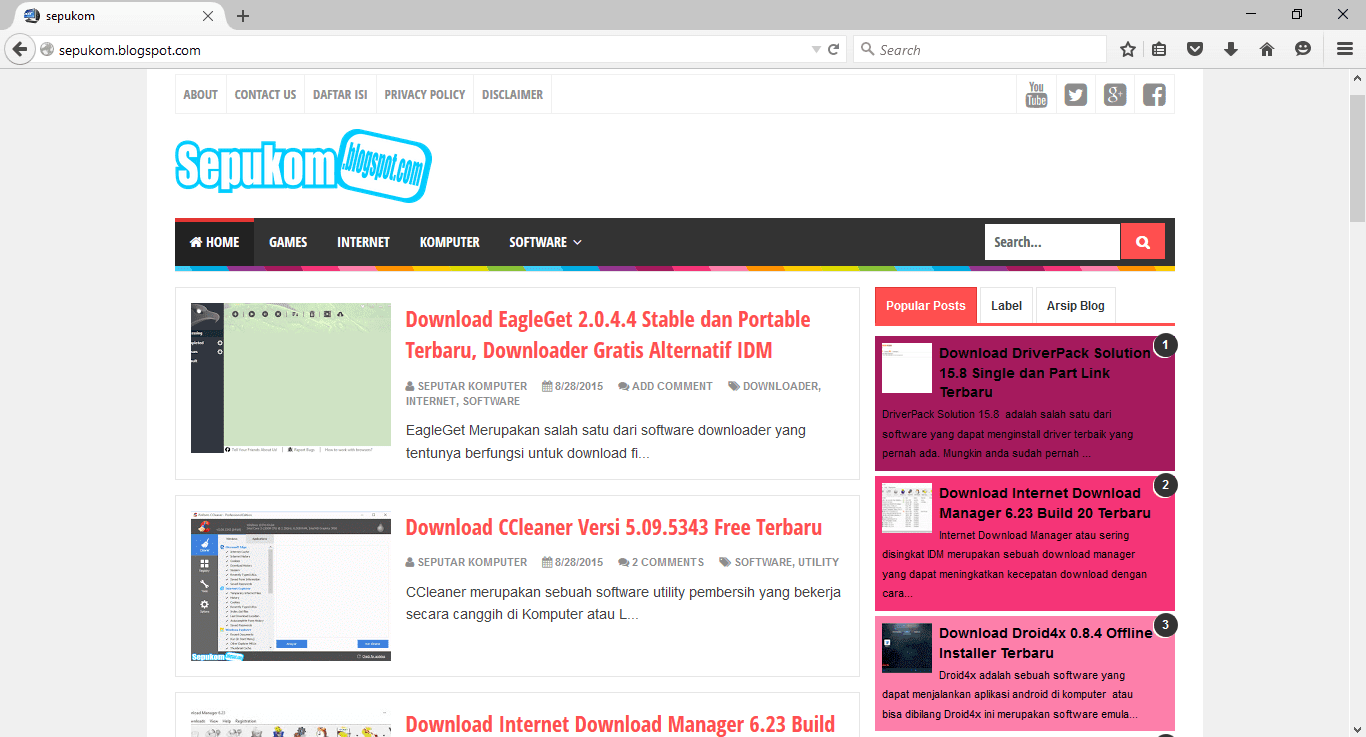The width and height of the screenshot is (1366, 737).
Task: Open the smiley Hello chat icon
Action: [1303, 49]
